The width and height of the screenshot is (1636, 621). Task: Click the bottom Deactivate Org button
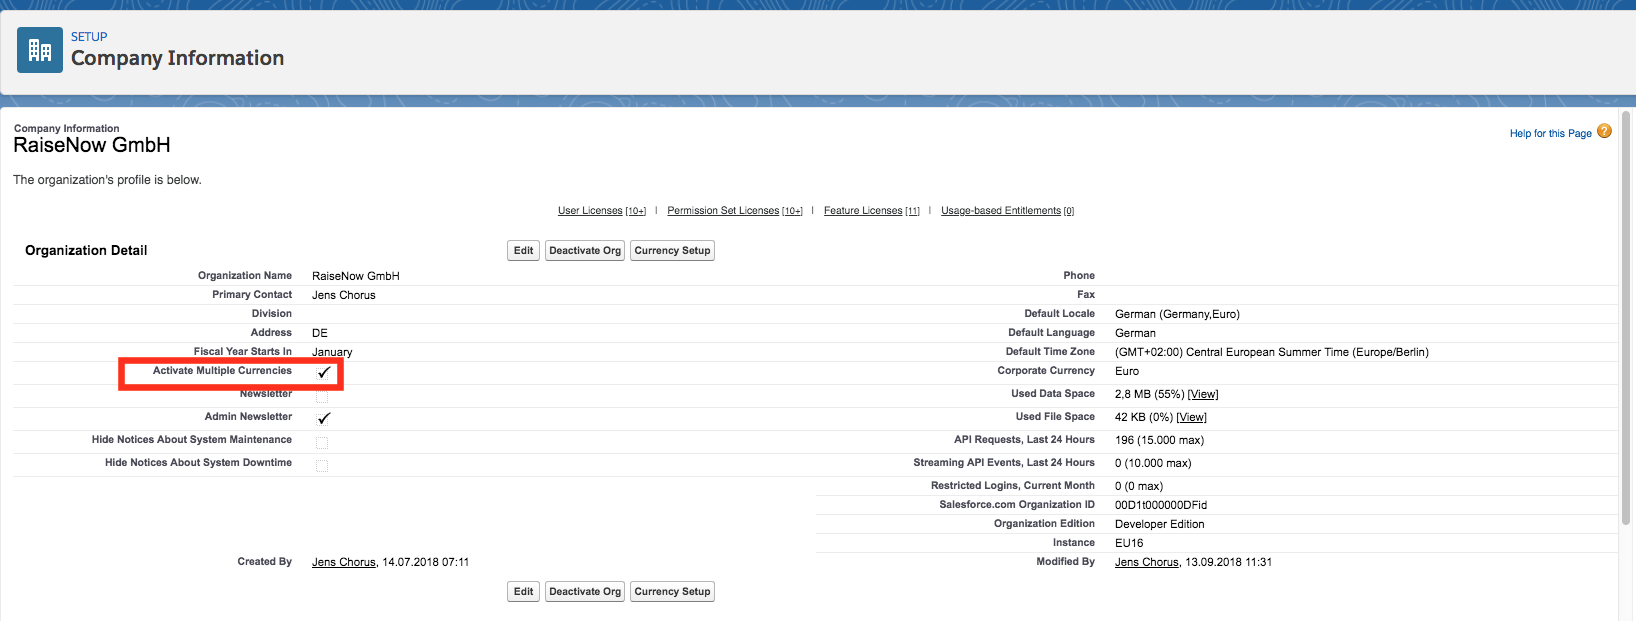[x=585, y=592]
